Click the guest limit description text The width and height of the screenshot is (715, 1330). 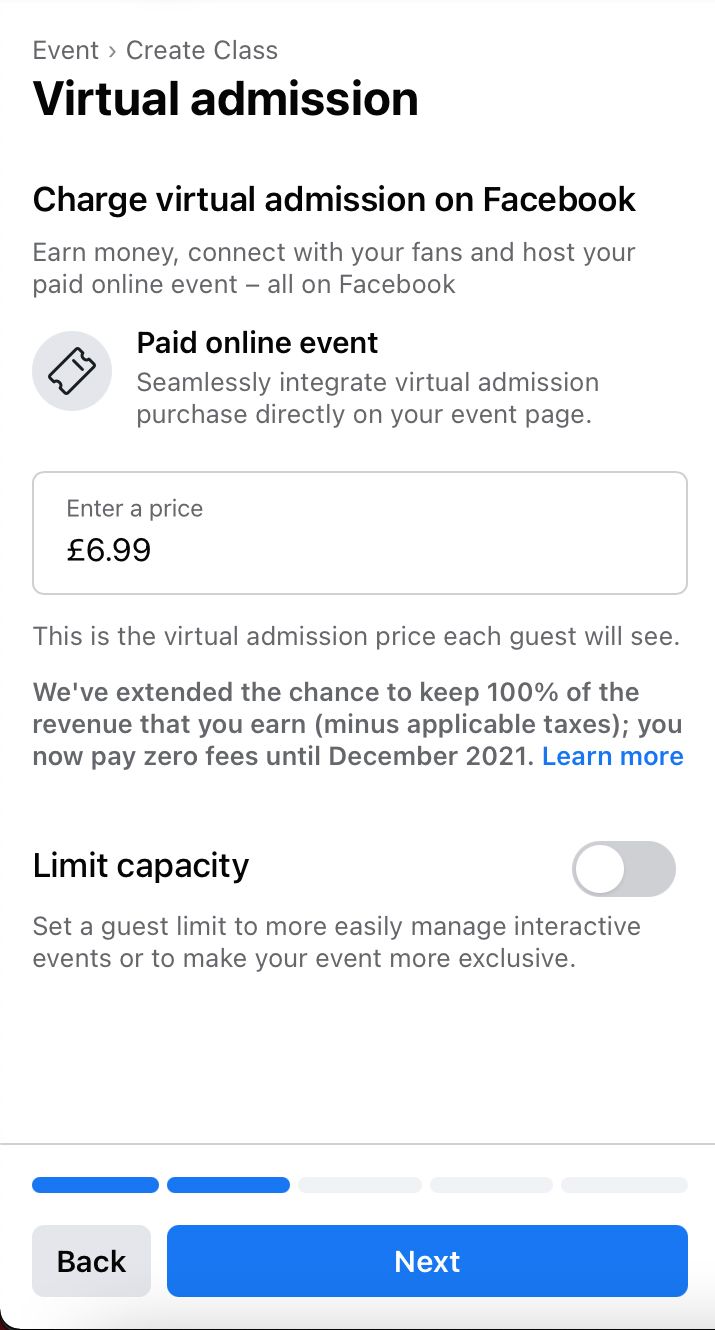click(336, 942)
